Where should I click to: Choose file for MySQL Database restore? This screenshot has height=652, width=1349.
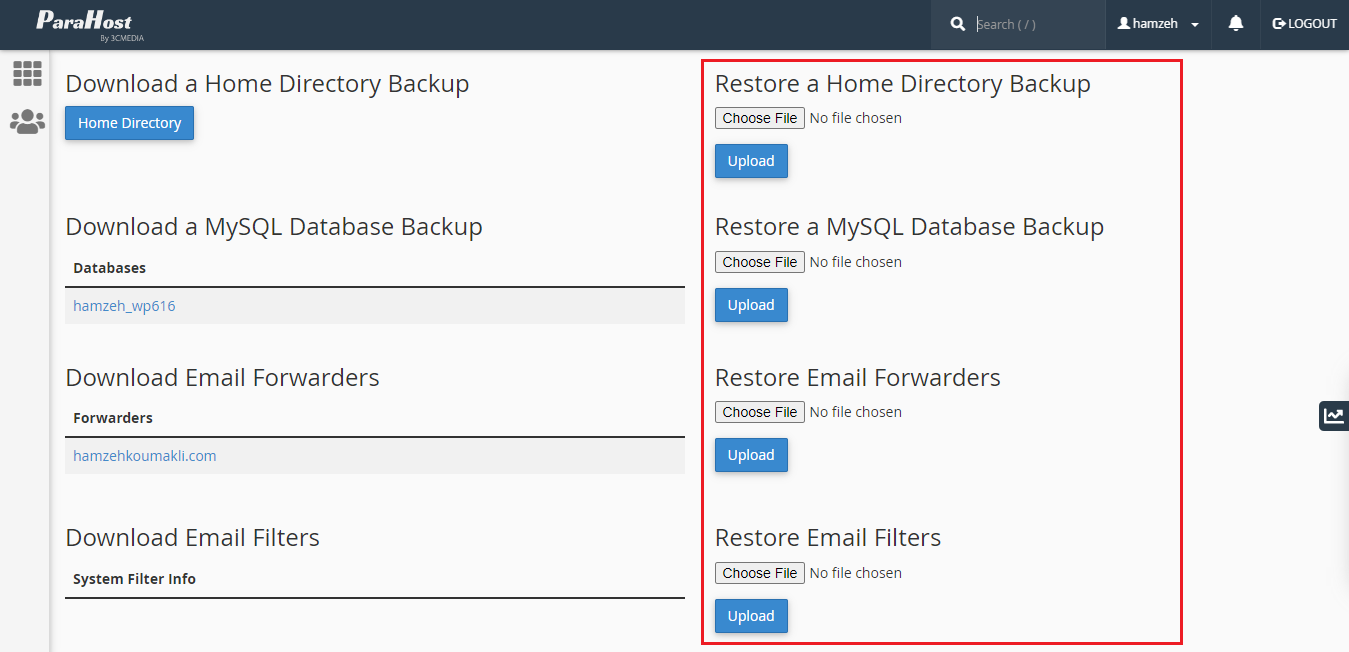(760, 262)
